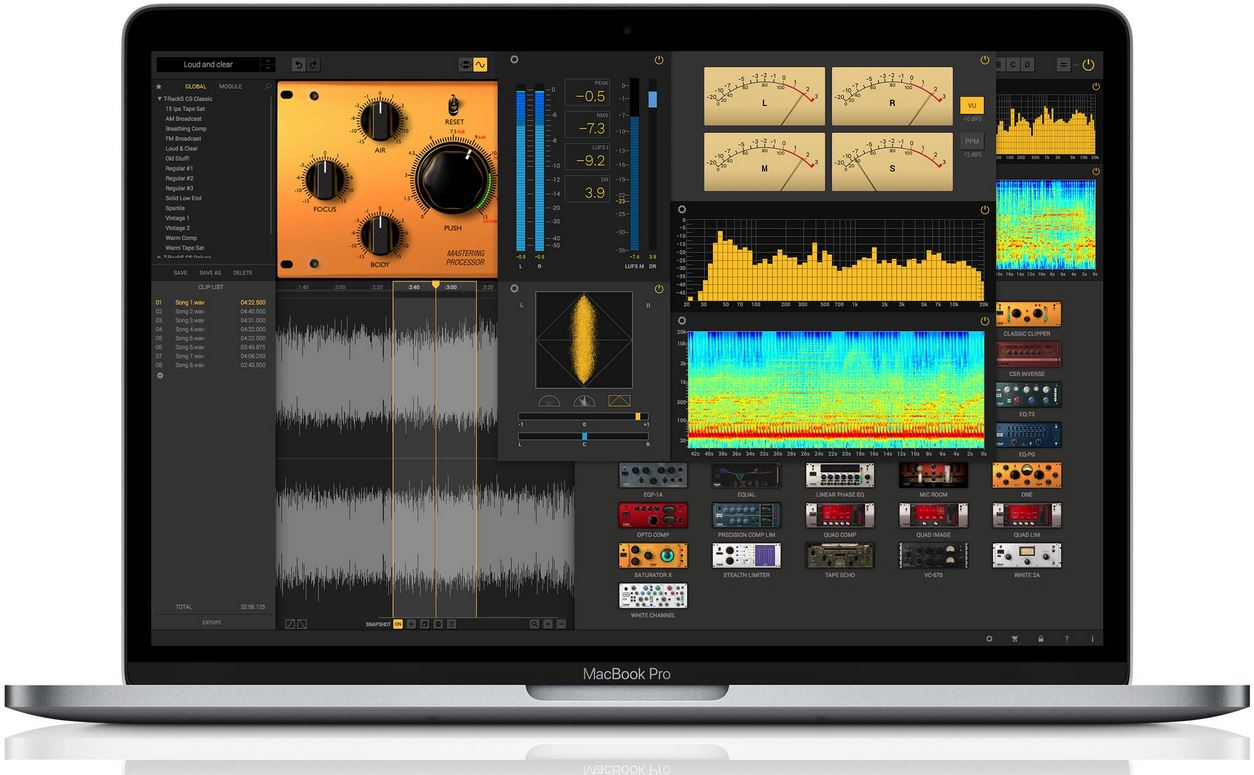This screenshot has width=1254, height=775.
Task: Click the redo arrow button
Action: pyautogui.click(x=313, y=64)
